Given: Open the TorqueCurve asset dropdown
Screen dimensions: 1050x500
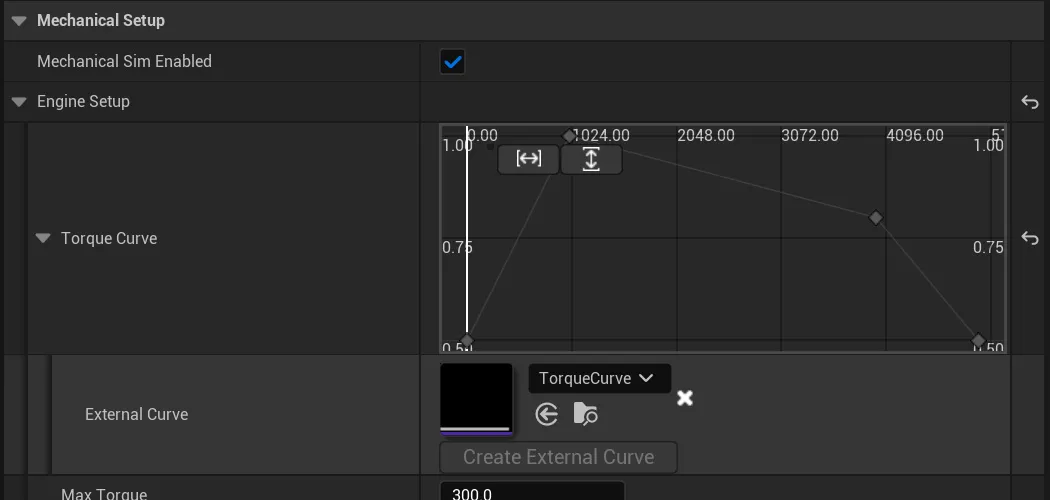Looking at the screenshot, I should tap(599, 378).
